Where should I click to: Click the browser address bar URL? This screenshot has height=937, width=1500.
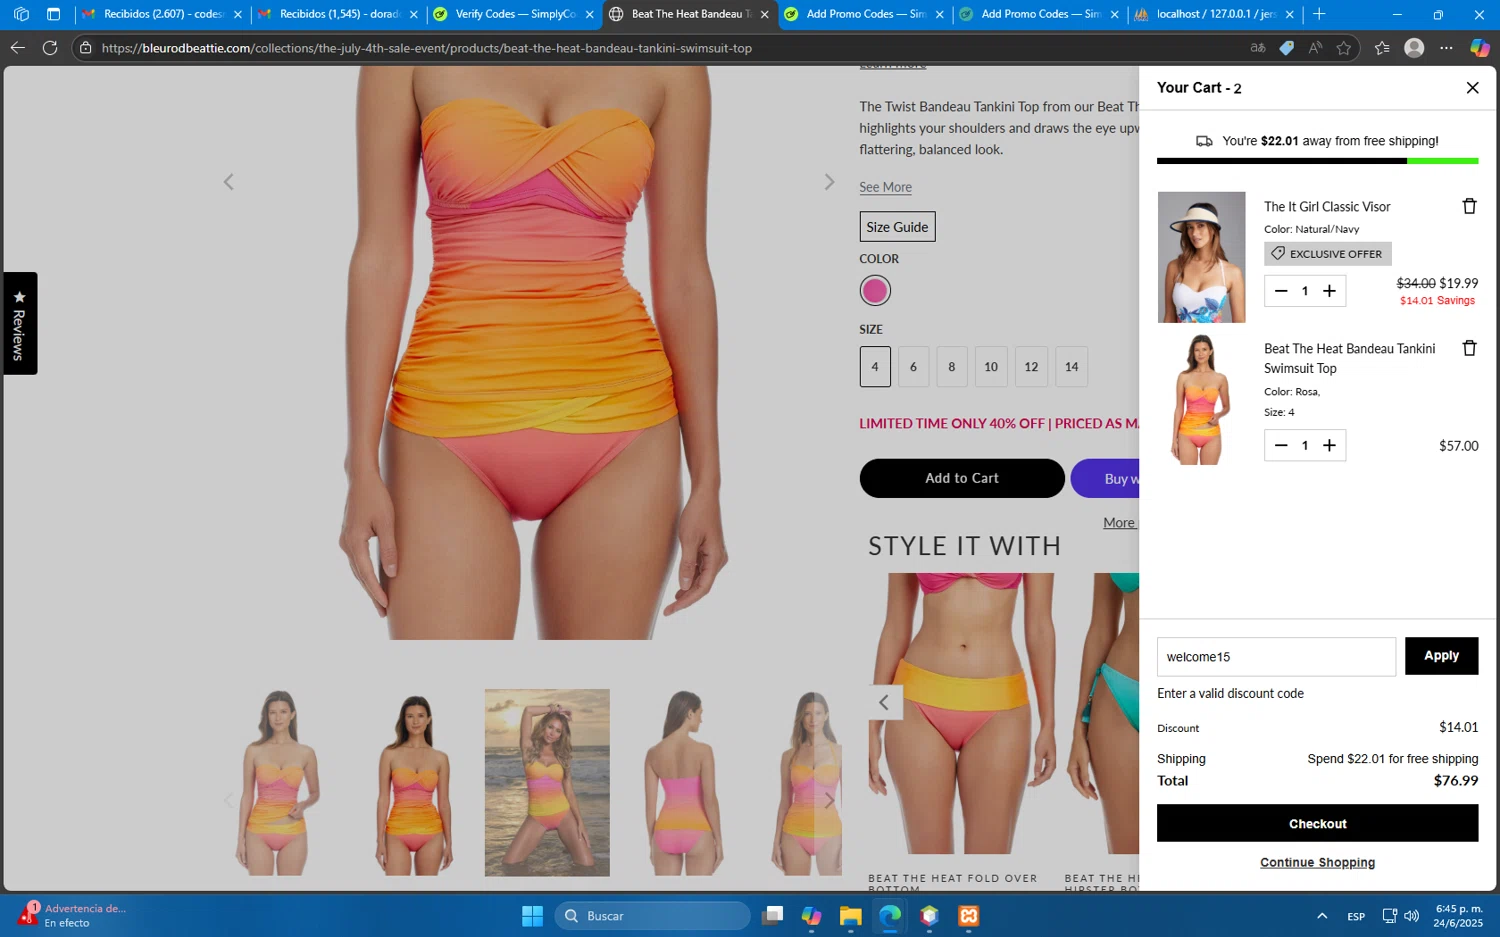pyautogui.click(x=427, y=48)
